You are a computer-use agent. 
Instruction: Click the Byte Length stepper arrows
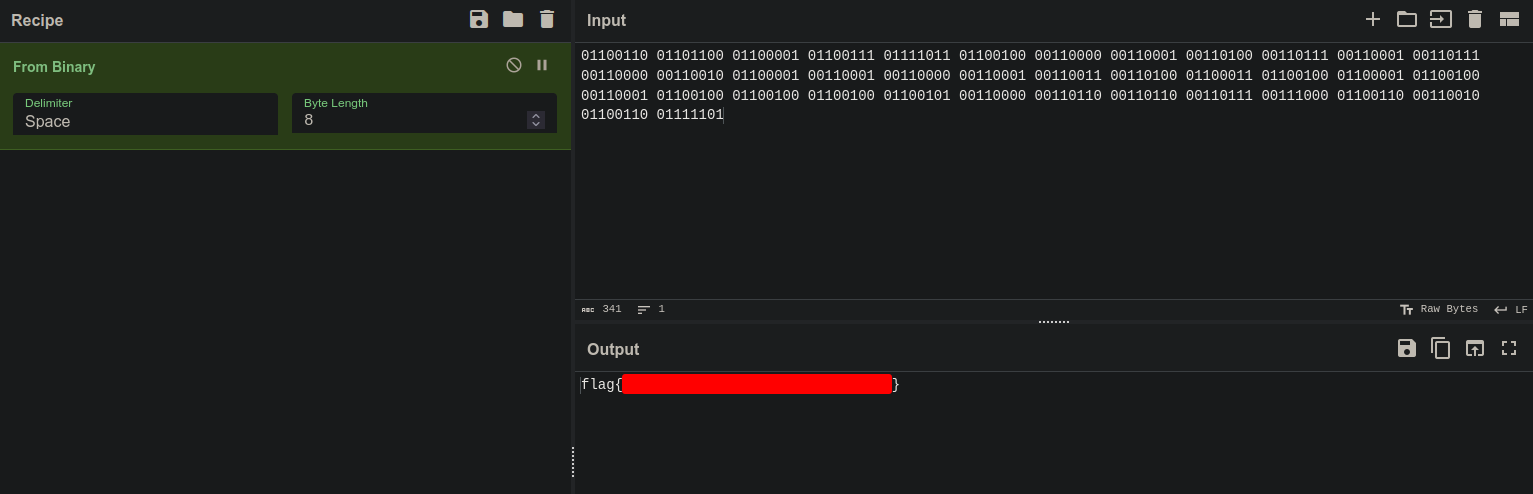coord(536,120)
